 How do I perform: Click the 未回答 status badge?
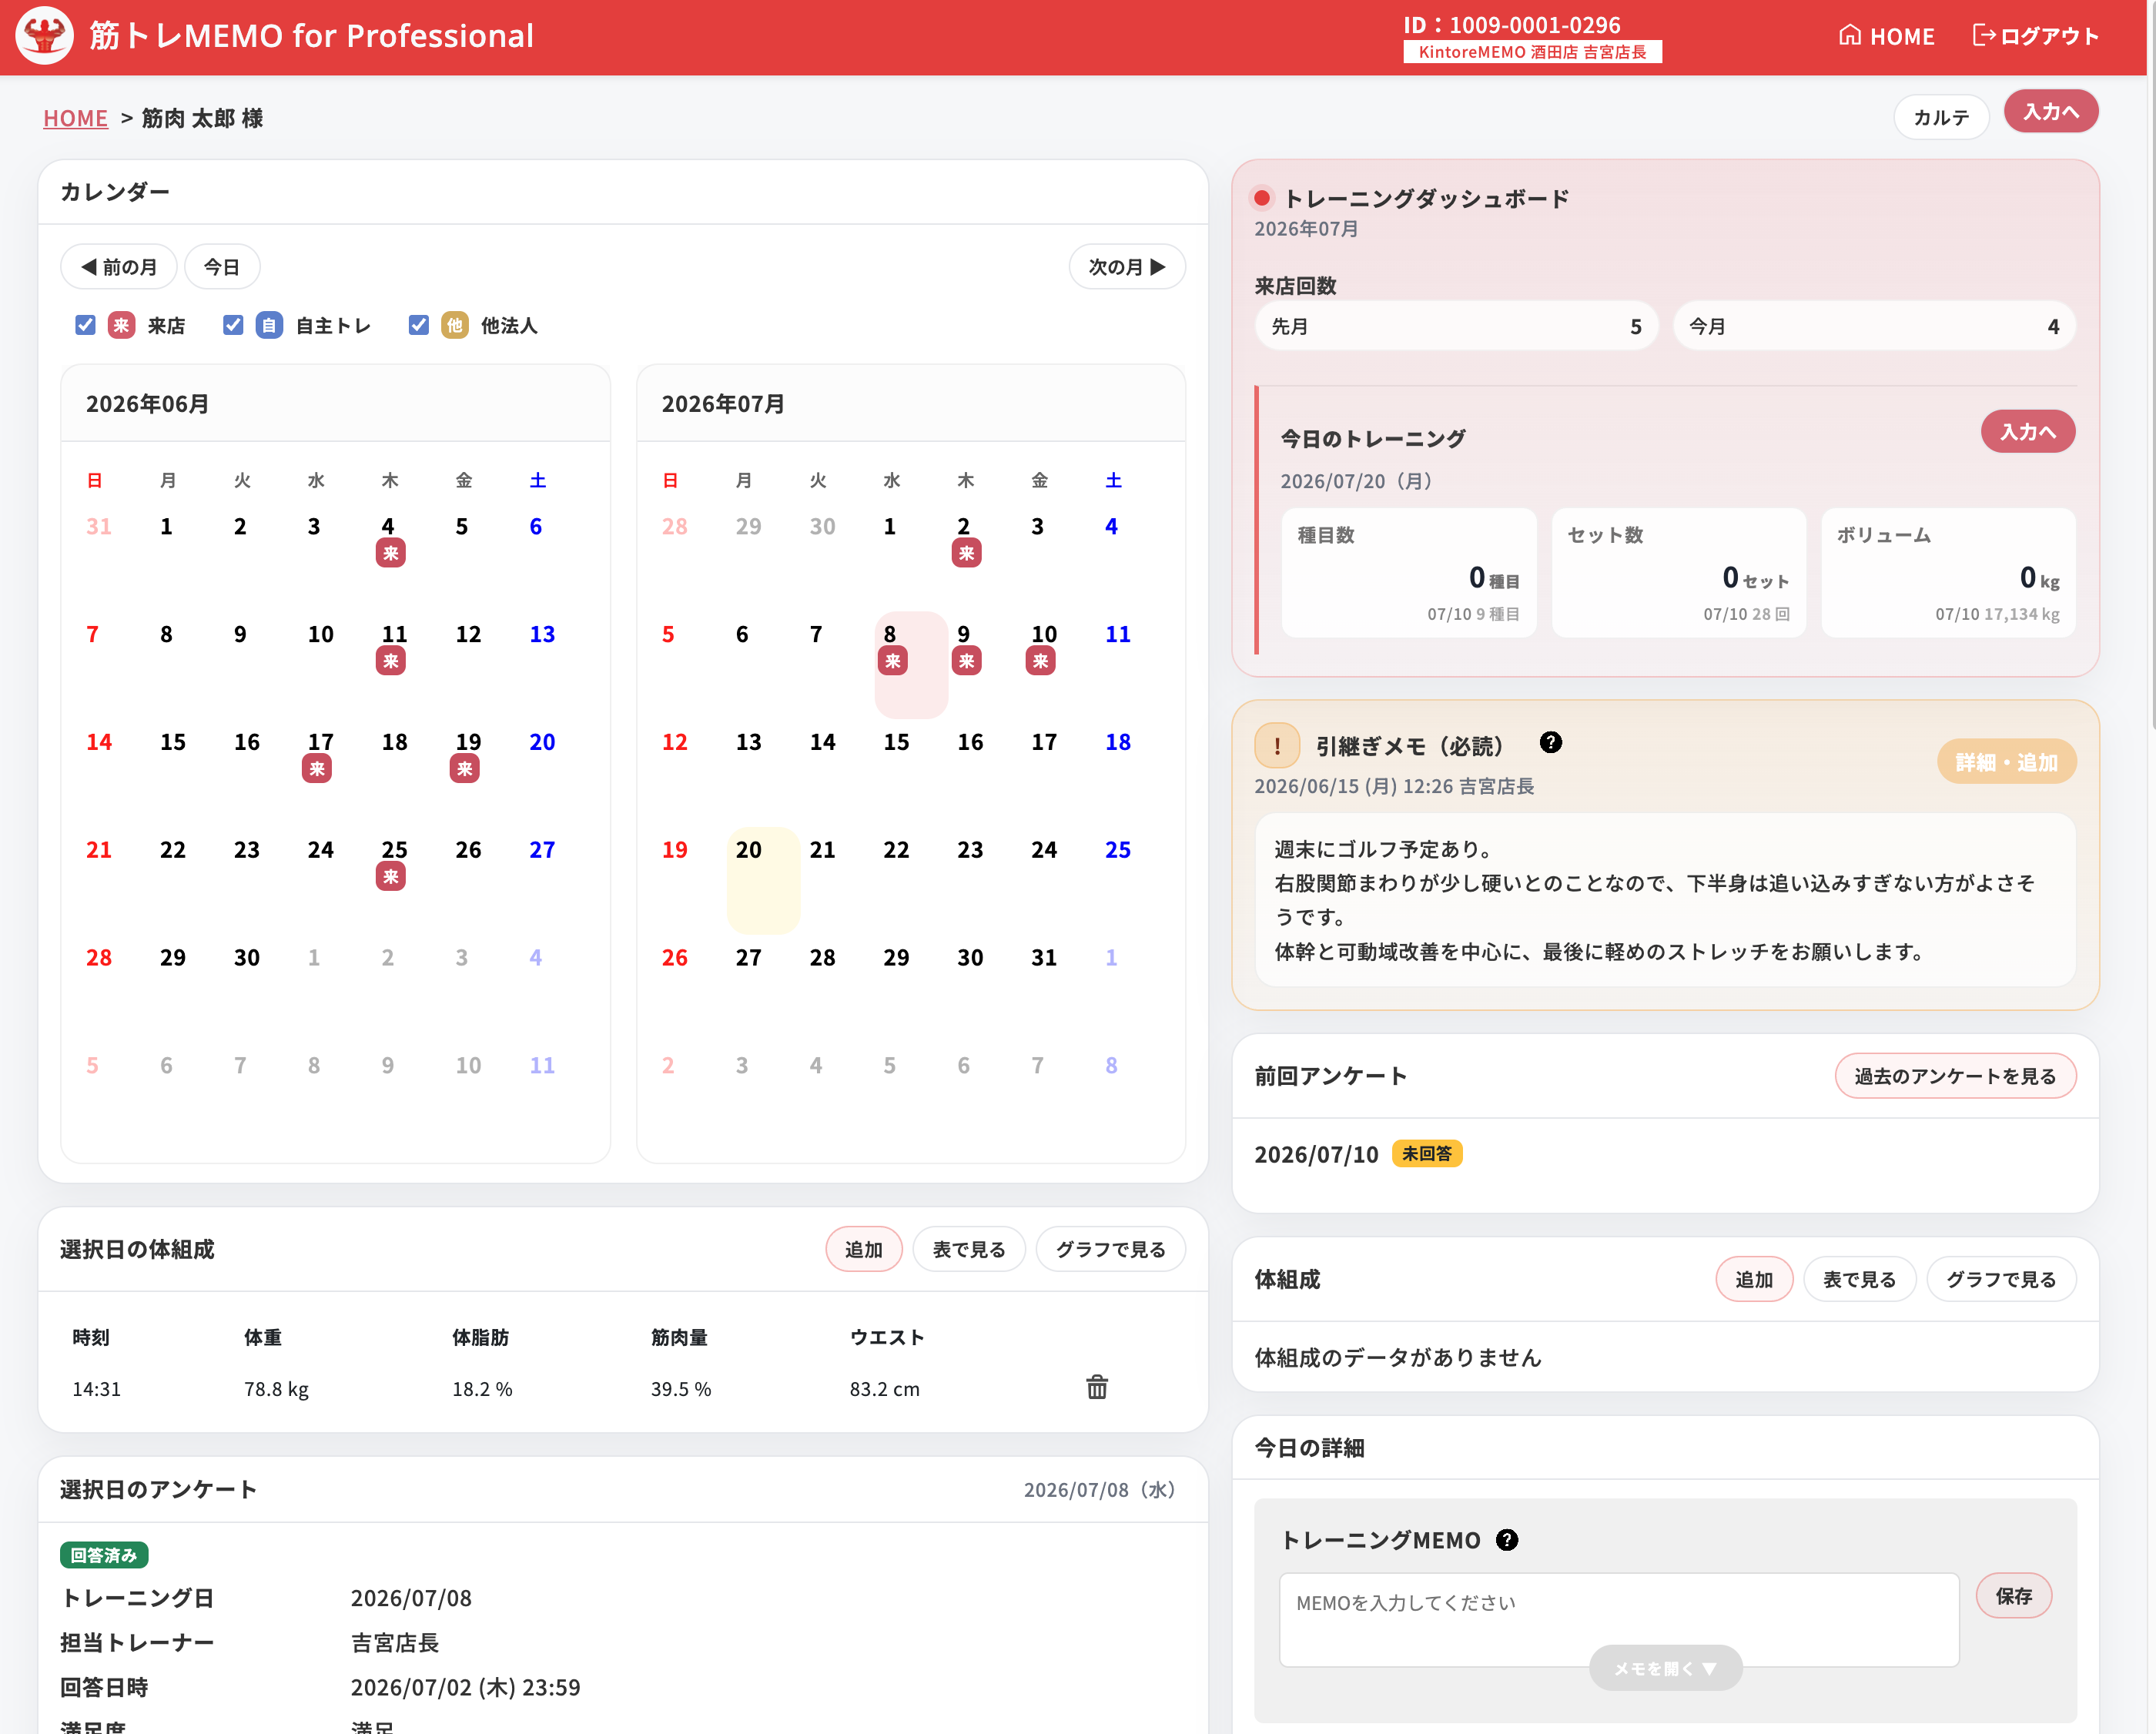(x=1427, y=1154)
